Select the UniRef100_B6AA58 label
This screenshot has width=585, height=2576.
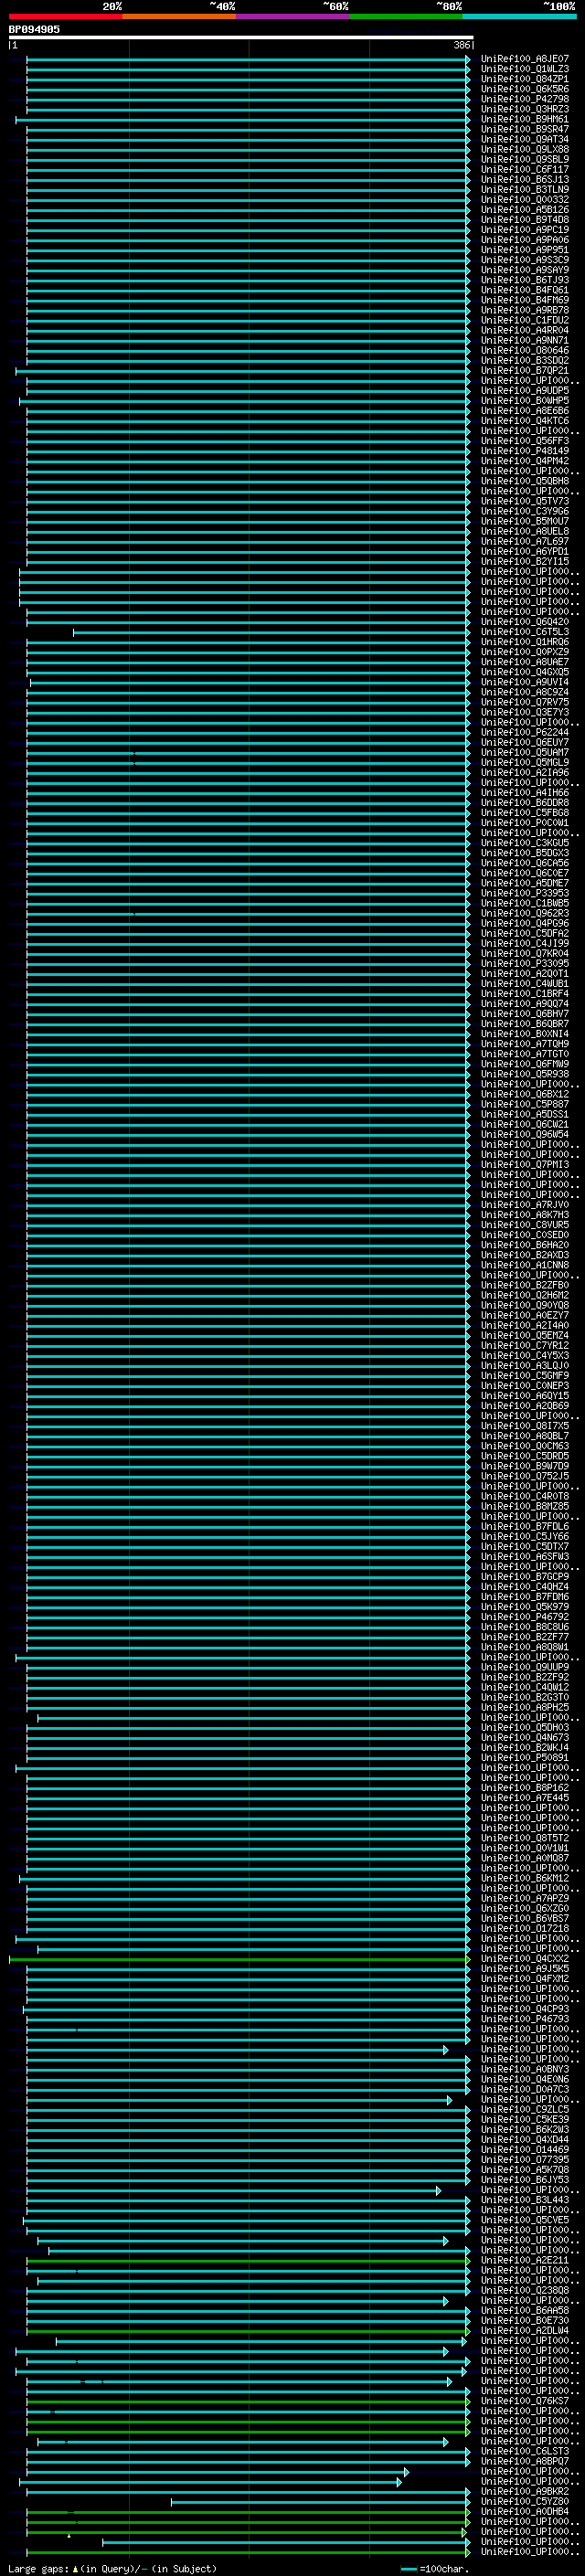pos(524,2310)
